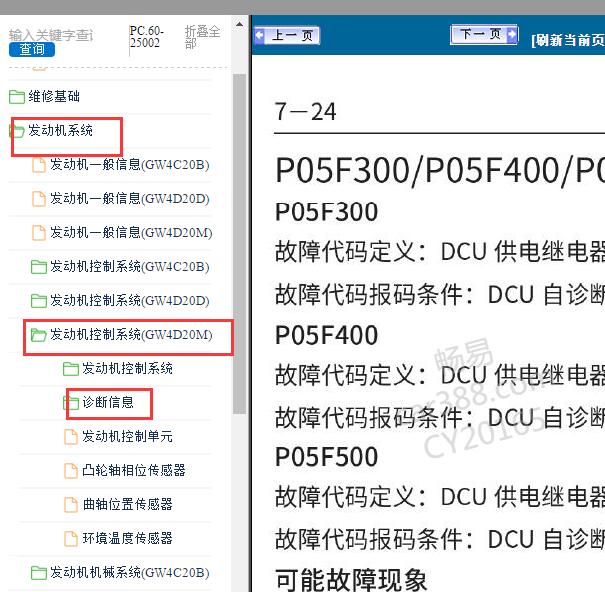Expand folder icon of 发动机机械系统(GW4C20B)
Screen dimensions: 605x592
coord(39,573)
